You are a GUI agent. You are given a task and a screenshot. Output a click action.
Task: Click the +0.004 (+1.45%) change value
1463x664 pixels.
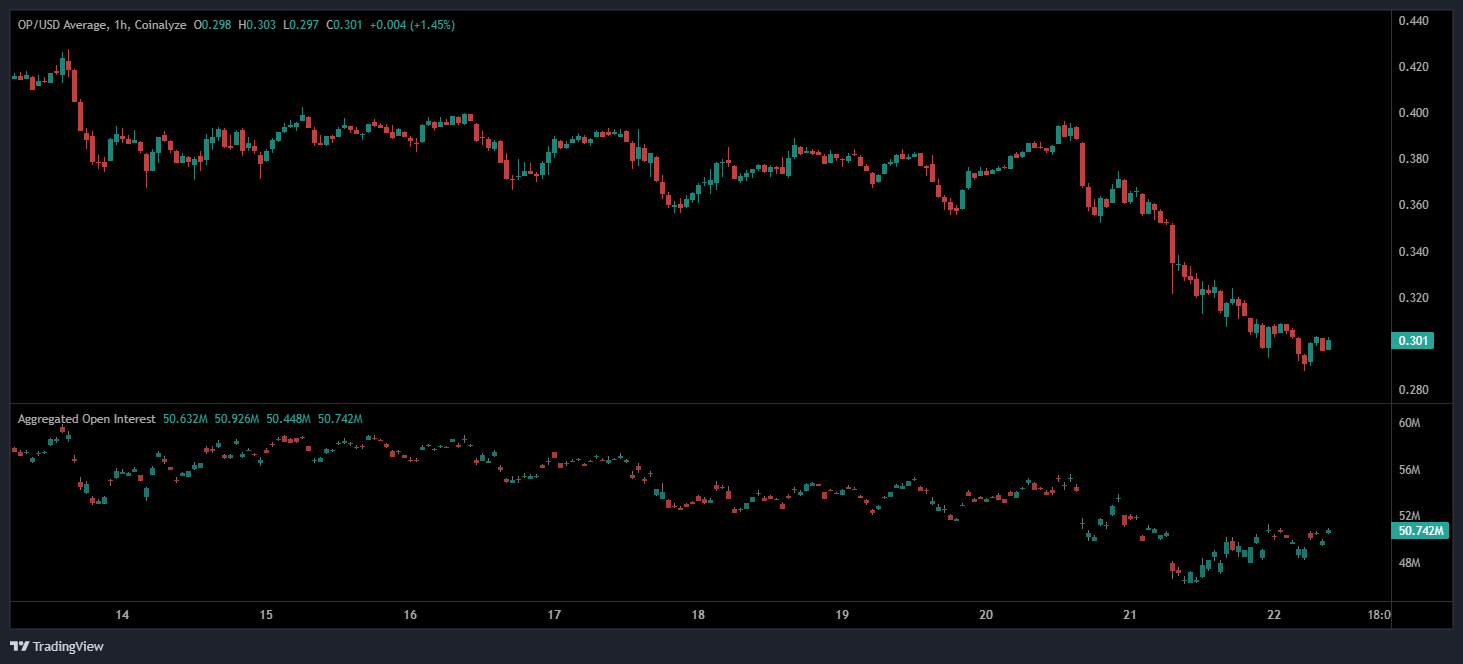pos(412,24)
